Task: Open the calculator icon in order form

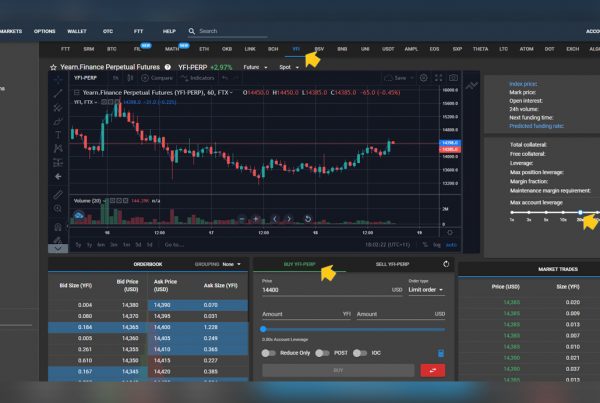Action: (x=441, y=353)
